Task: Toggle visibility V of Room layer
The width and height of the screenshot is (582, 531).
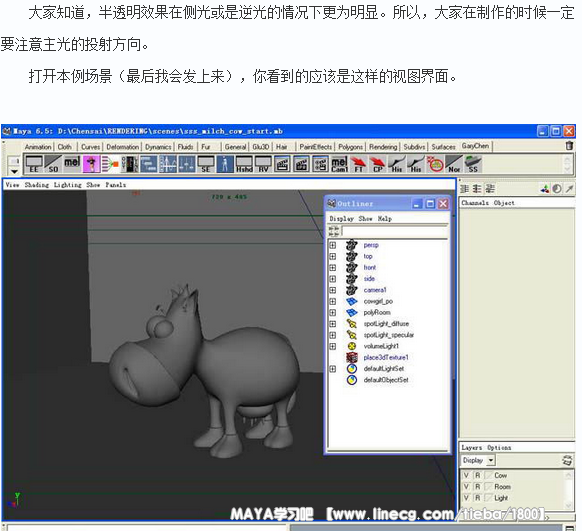Action: click(x=466, y=486)
